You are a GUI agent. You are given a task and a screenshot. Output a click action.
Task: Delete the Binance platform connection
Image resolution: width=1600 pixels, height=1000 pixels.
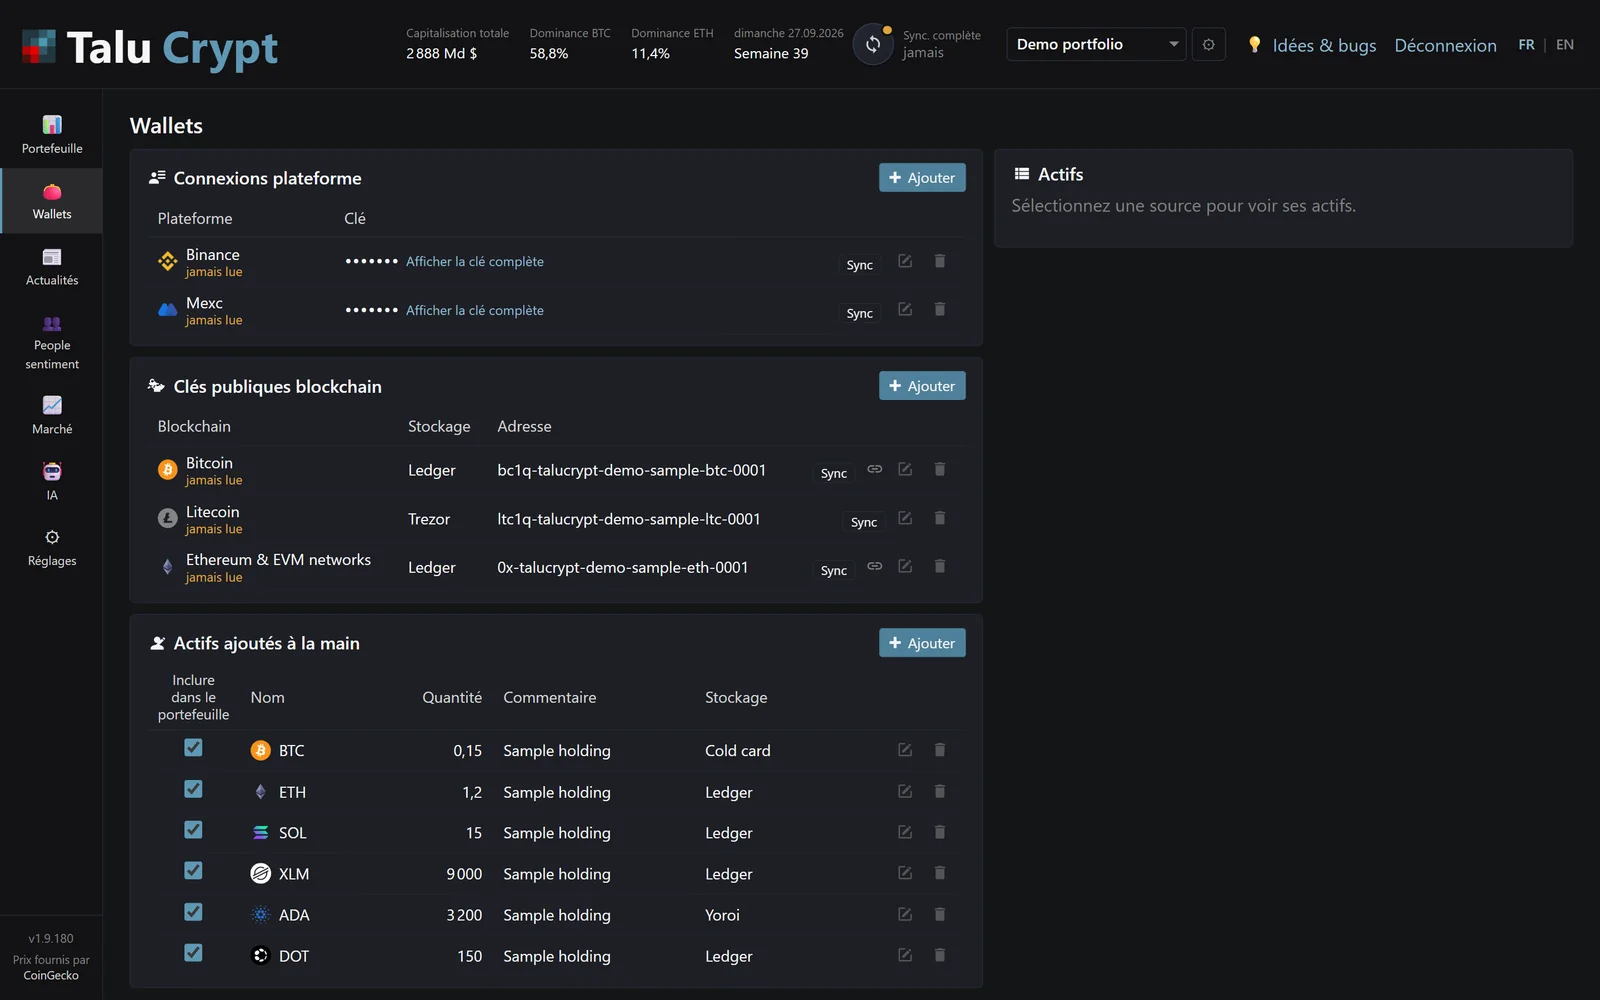point(940,261)
